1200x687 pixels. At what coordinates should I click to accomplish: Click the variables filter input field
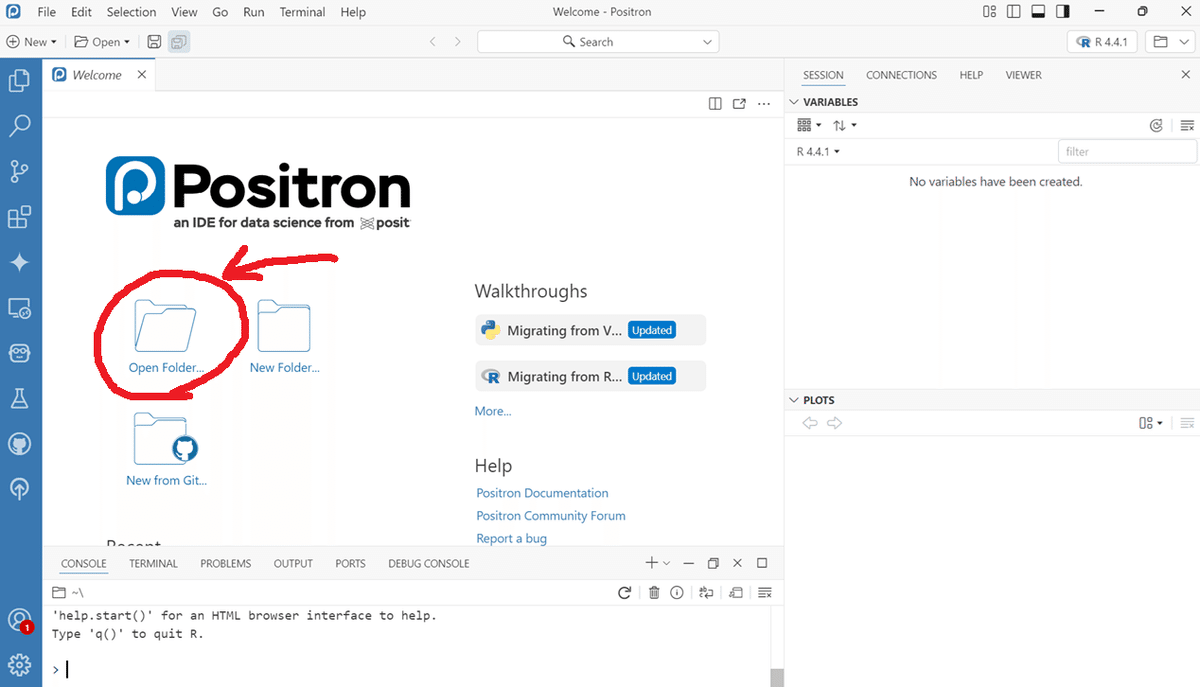[1127, 150]
